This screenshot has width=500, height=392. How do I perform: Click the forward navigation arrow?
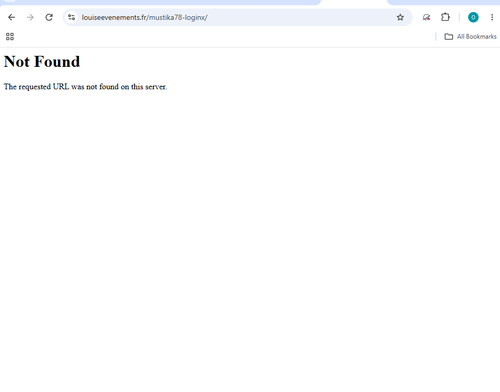(x=30, y=17)
